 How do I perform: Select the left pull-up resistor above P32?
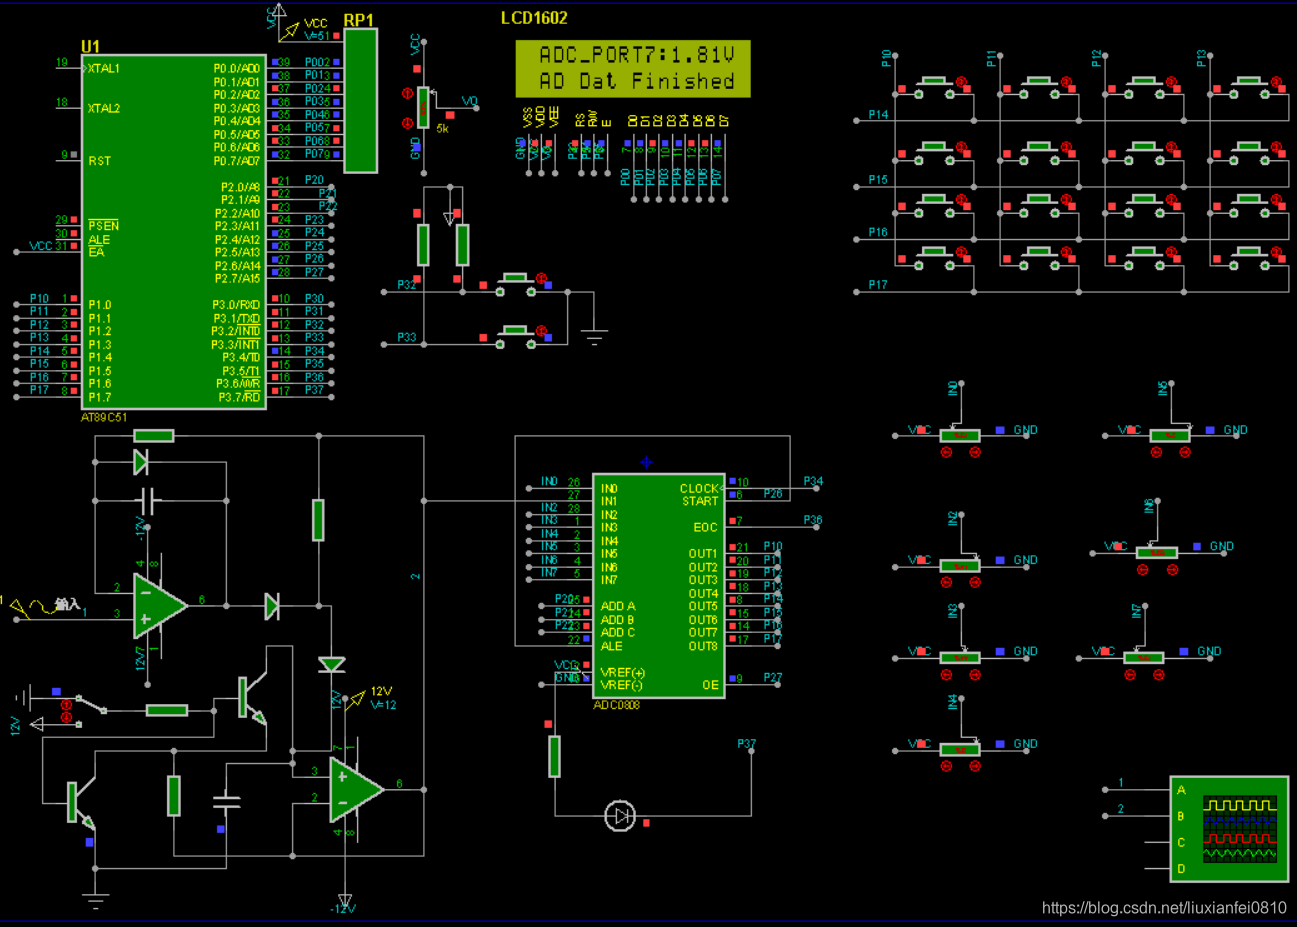423,245
